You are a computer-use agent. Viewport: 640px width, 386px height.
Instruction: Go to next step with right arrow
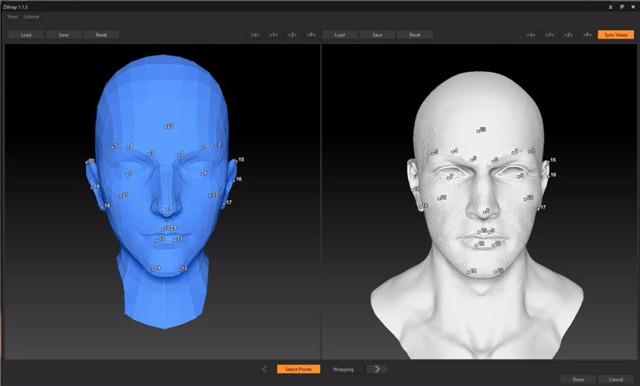pos(377,369)
